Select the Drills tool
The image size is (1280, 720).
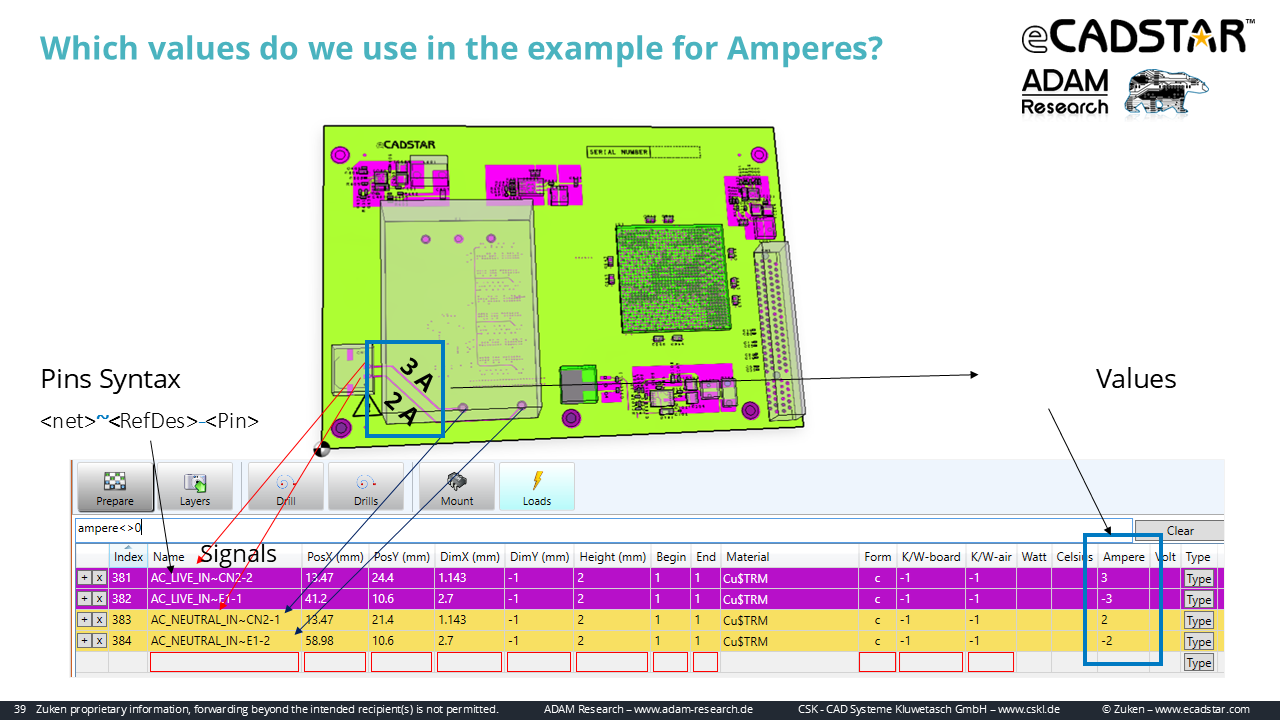pyautogui.click(x=366, y=486)
